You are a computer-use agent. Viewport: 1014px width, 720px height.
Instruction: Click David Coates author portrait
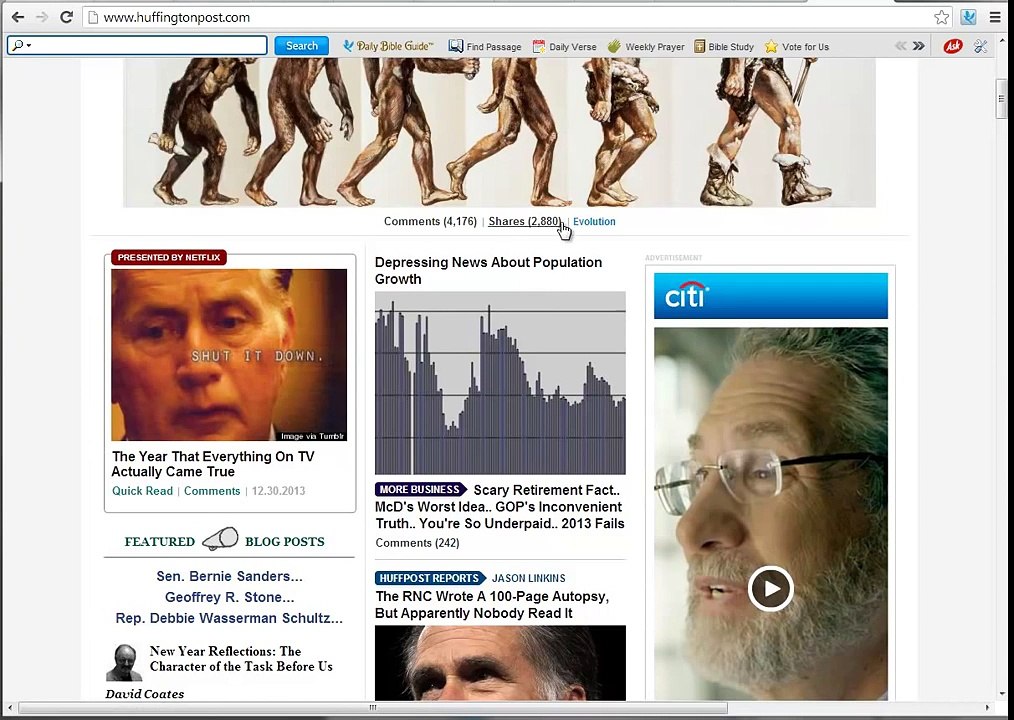(x=124, y=662)
